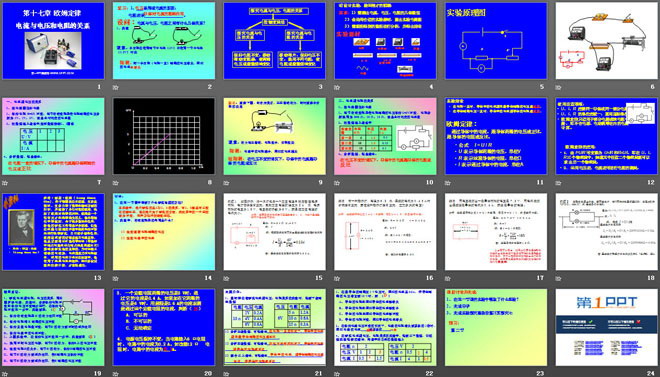
Task: Click the animation star under slide 18
Action: point(559,278)
